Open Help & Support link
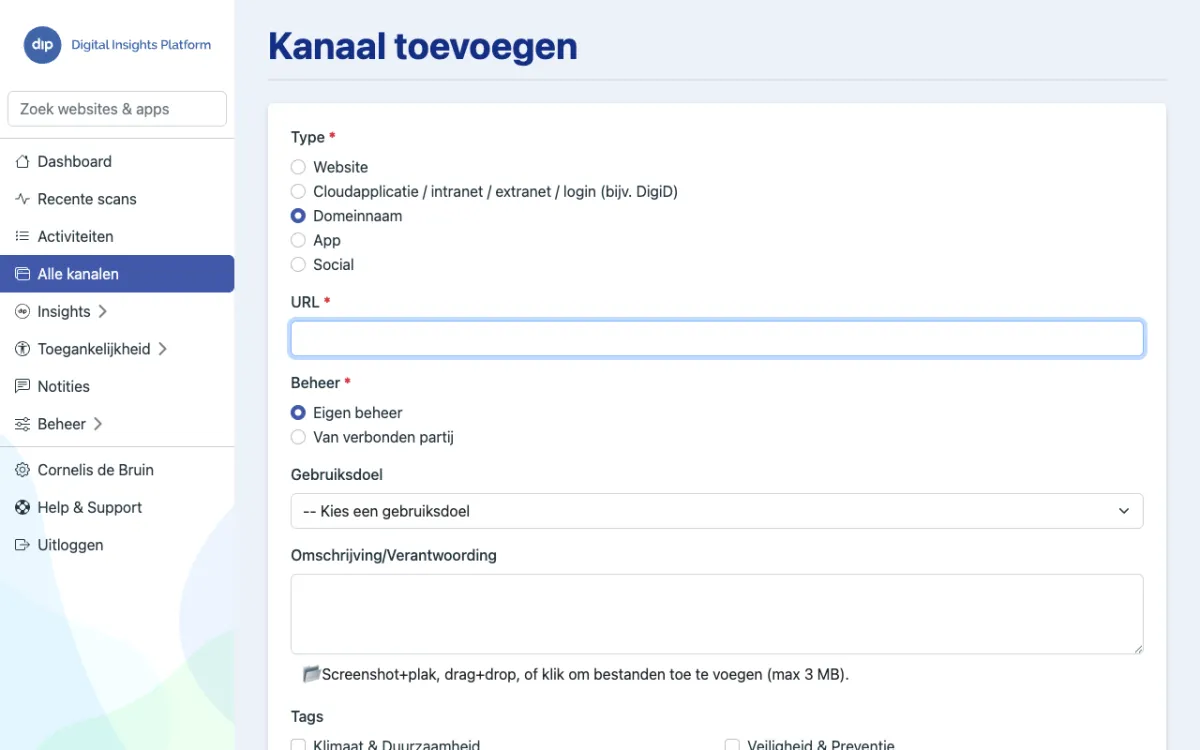 117,507
